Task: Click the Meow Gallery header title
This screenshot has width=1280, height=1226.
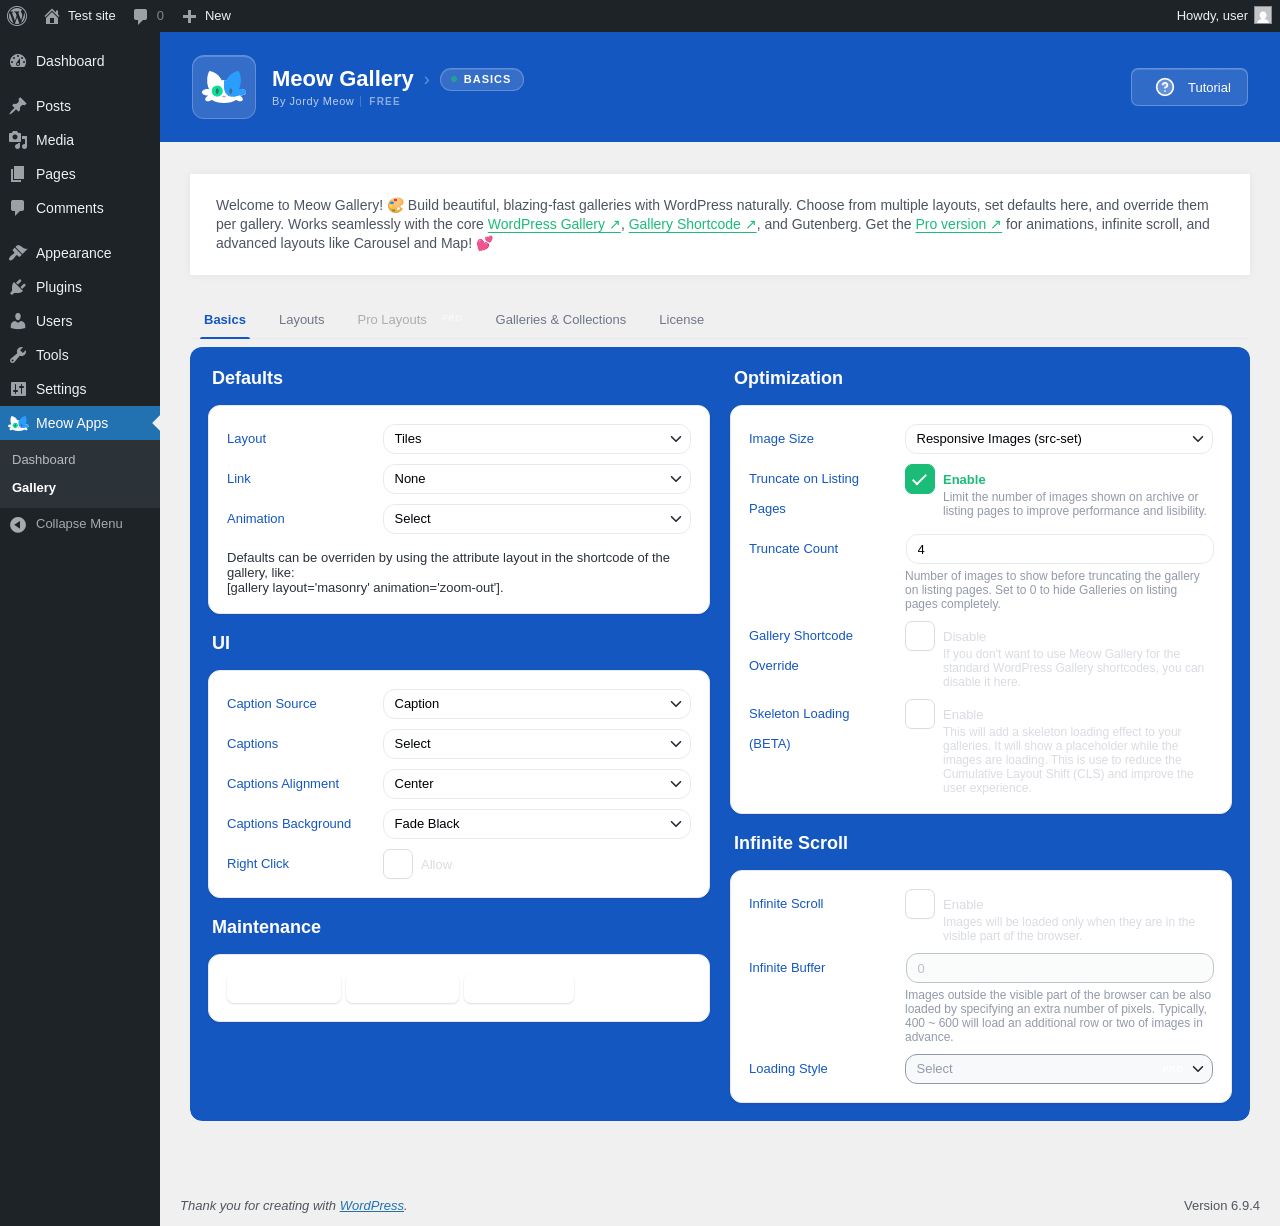Action: 343,79
